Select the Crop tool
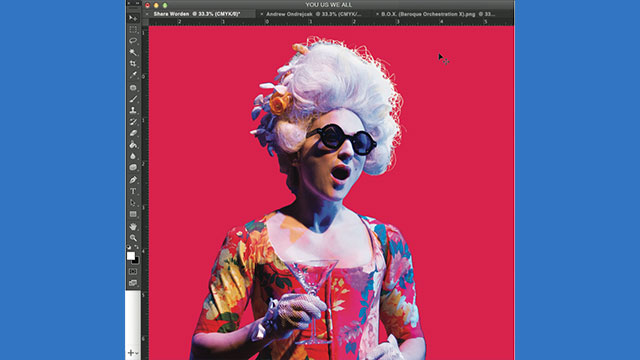This screenshot has height=360, width=640. tap(133, 64)
